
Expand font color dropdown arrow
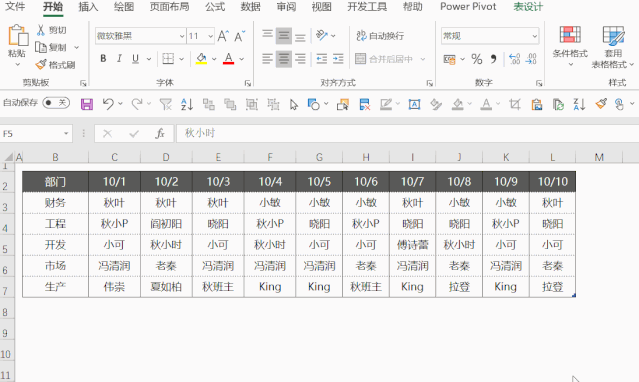(x=242, y=59)
